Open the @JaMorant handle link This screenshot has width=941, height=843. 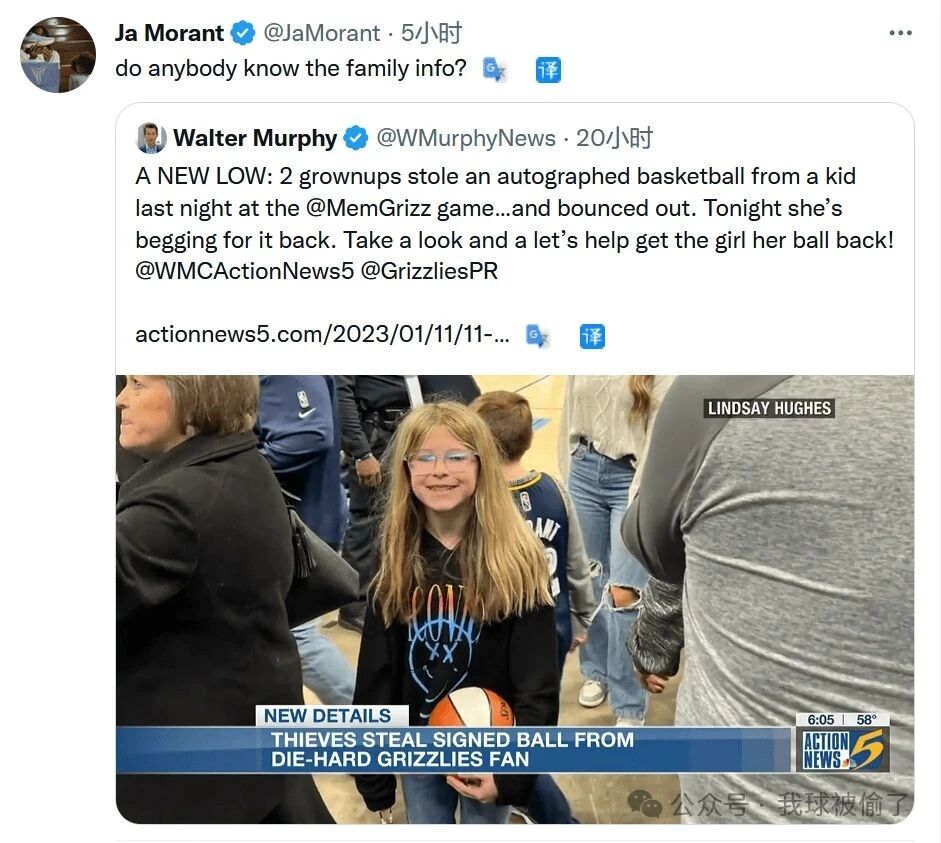click(x=322, y=33)
